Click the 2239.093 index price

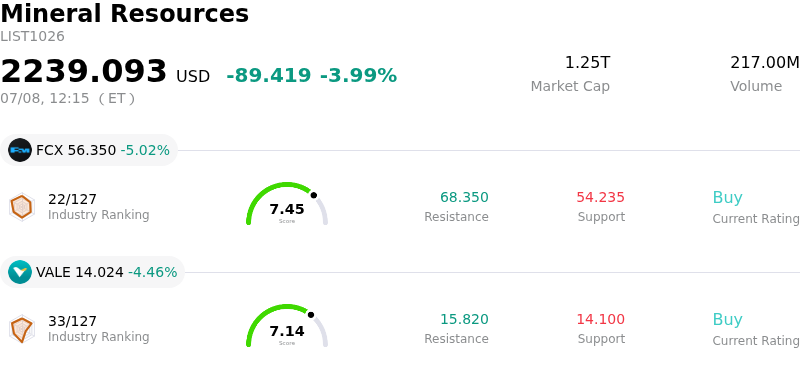(x=84, y=71)
